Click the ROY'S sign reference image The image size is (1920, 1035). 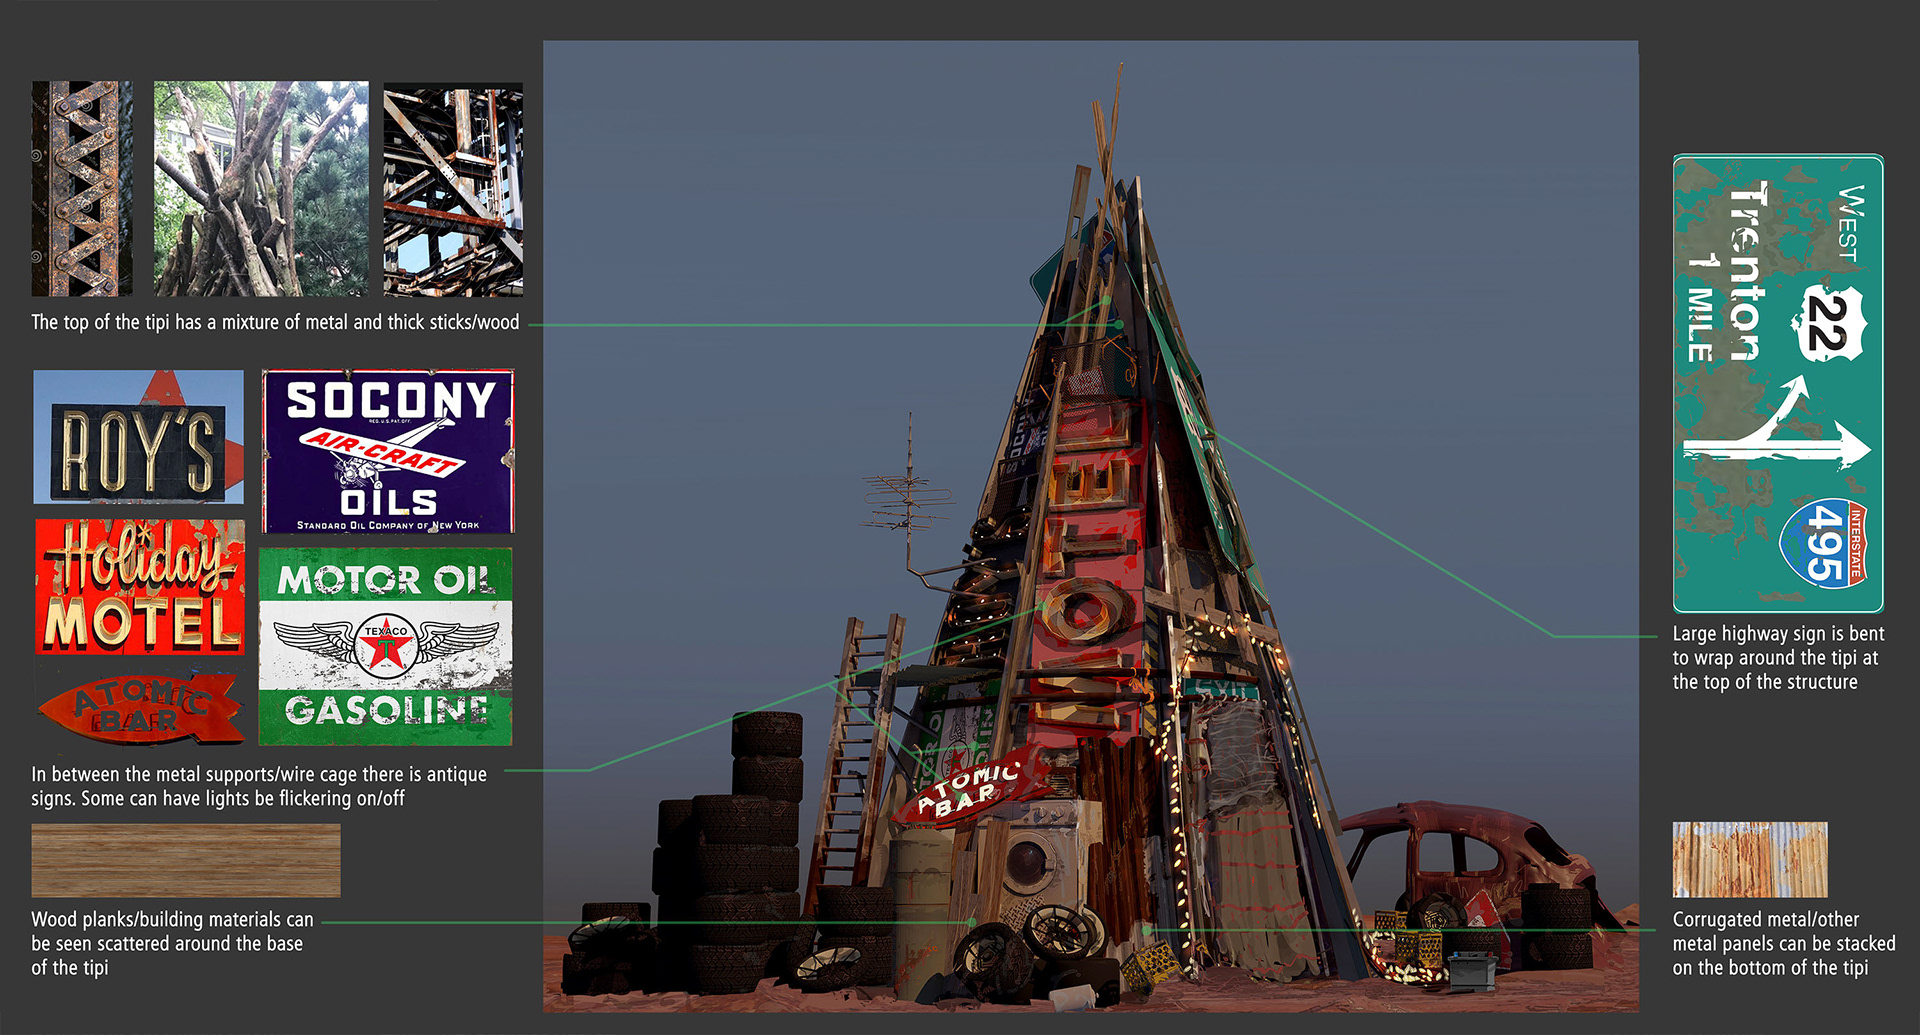[139, 437]
